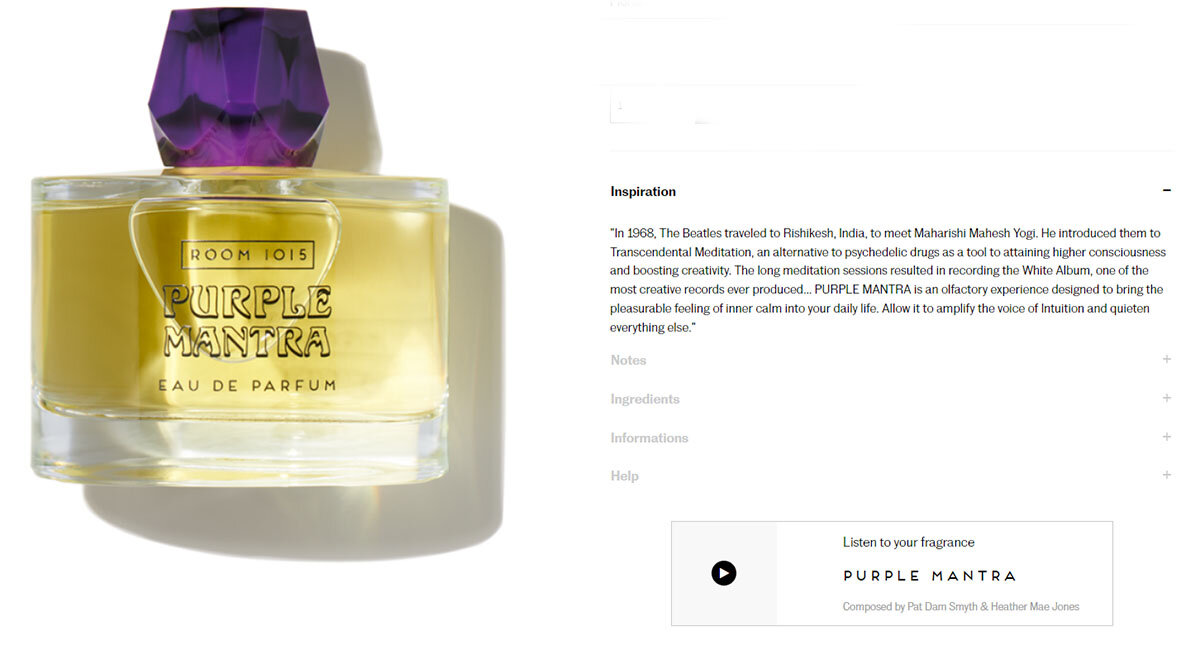Screen dimensions: 1200x655
Task: Click the Inspiration section heading
Action: [x=643, y=191]
